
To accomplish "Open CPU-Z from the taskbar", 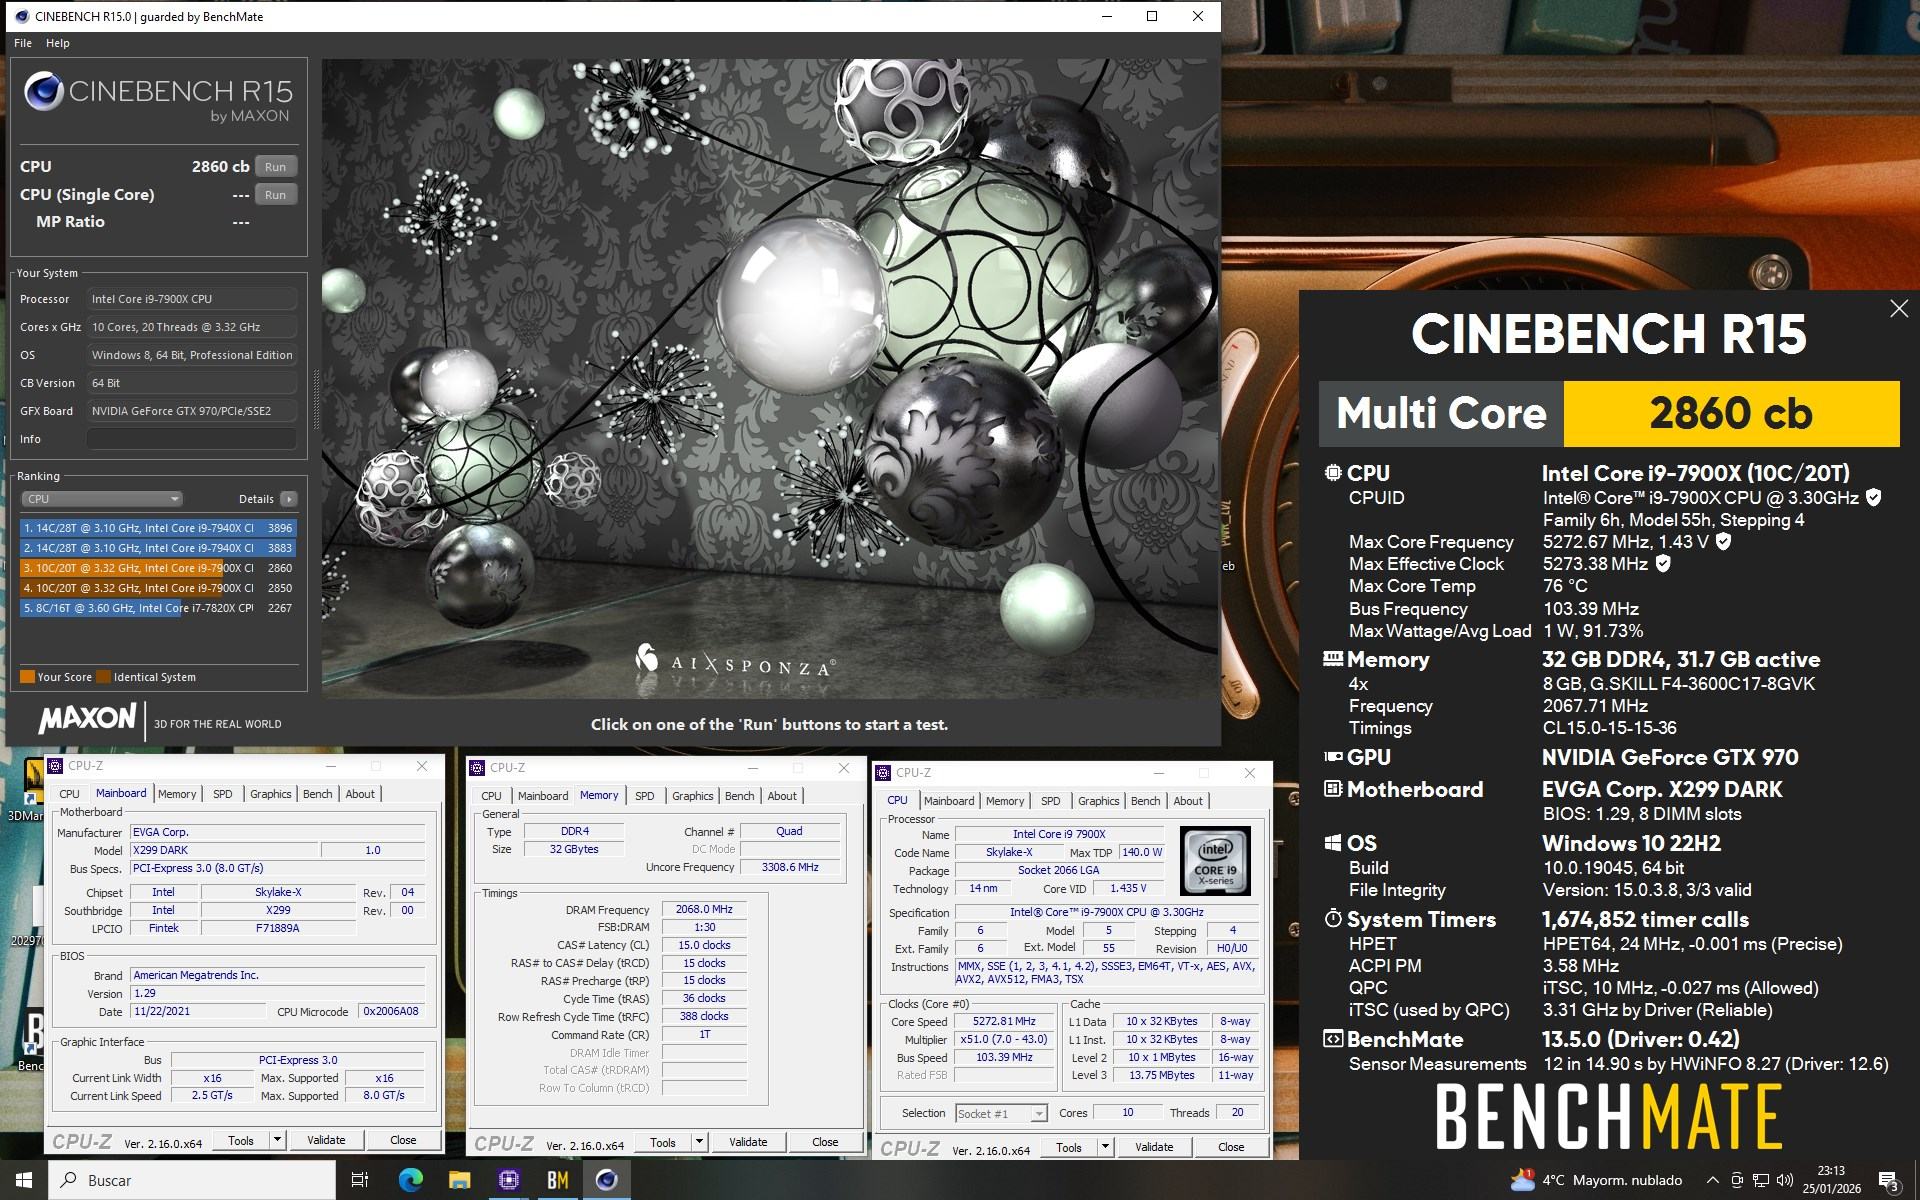I will click(509, 1180).
